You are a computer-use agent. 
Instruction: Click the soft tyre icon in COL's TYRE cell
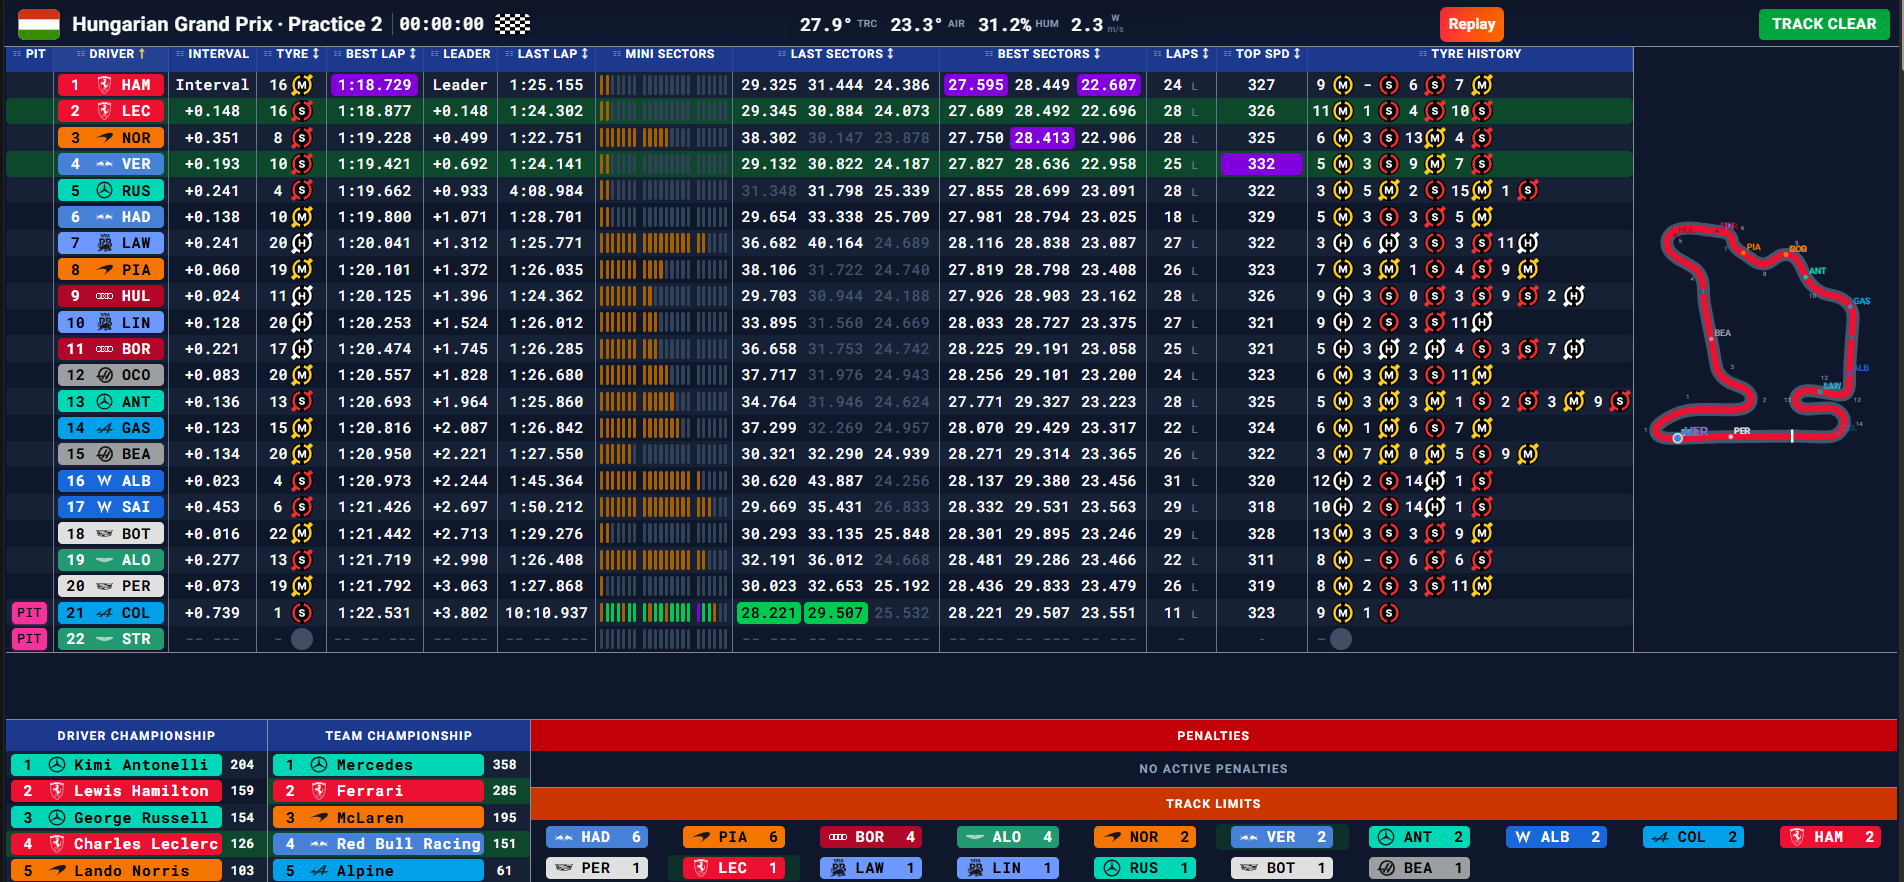tap(302, 613)
